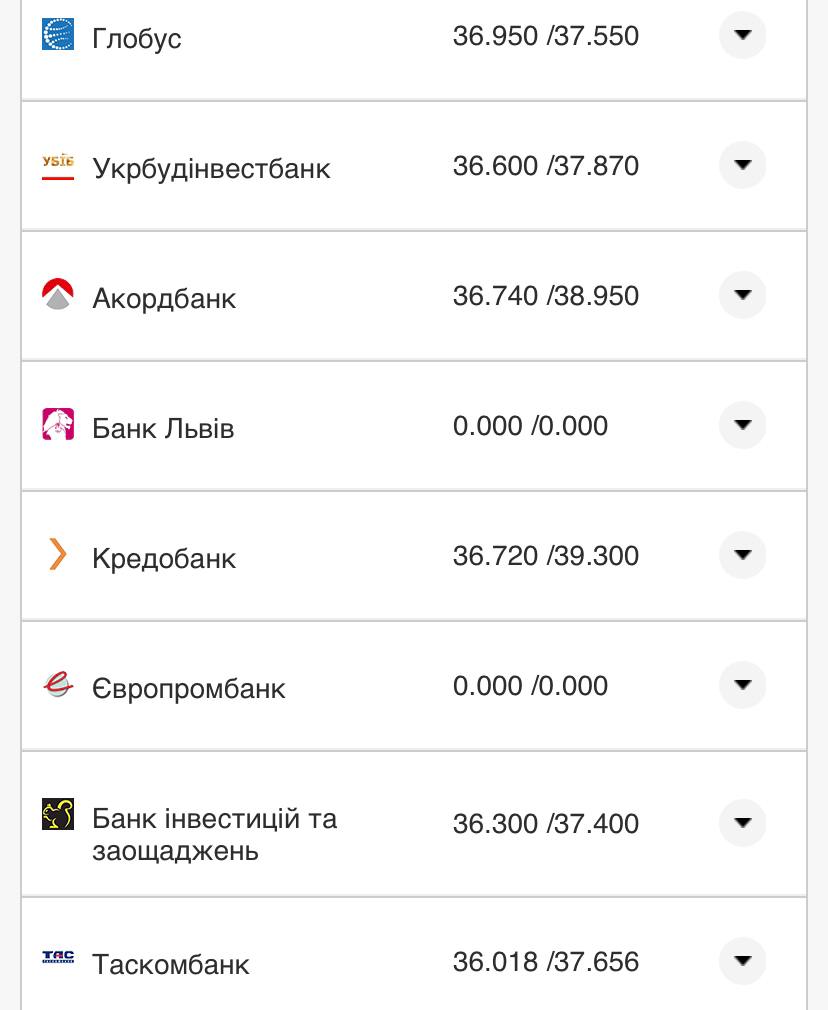This screenshot has width=828, height=1010.
Task: Open the Європромбанк dropdown arrow
Action: (742, 685)
